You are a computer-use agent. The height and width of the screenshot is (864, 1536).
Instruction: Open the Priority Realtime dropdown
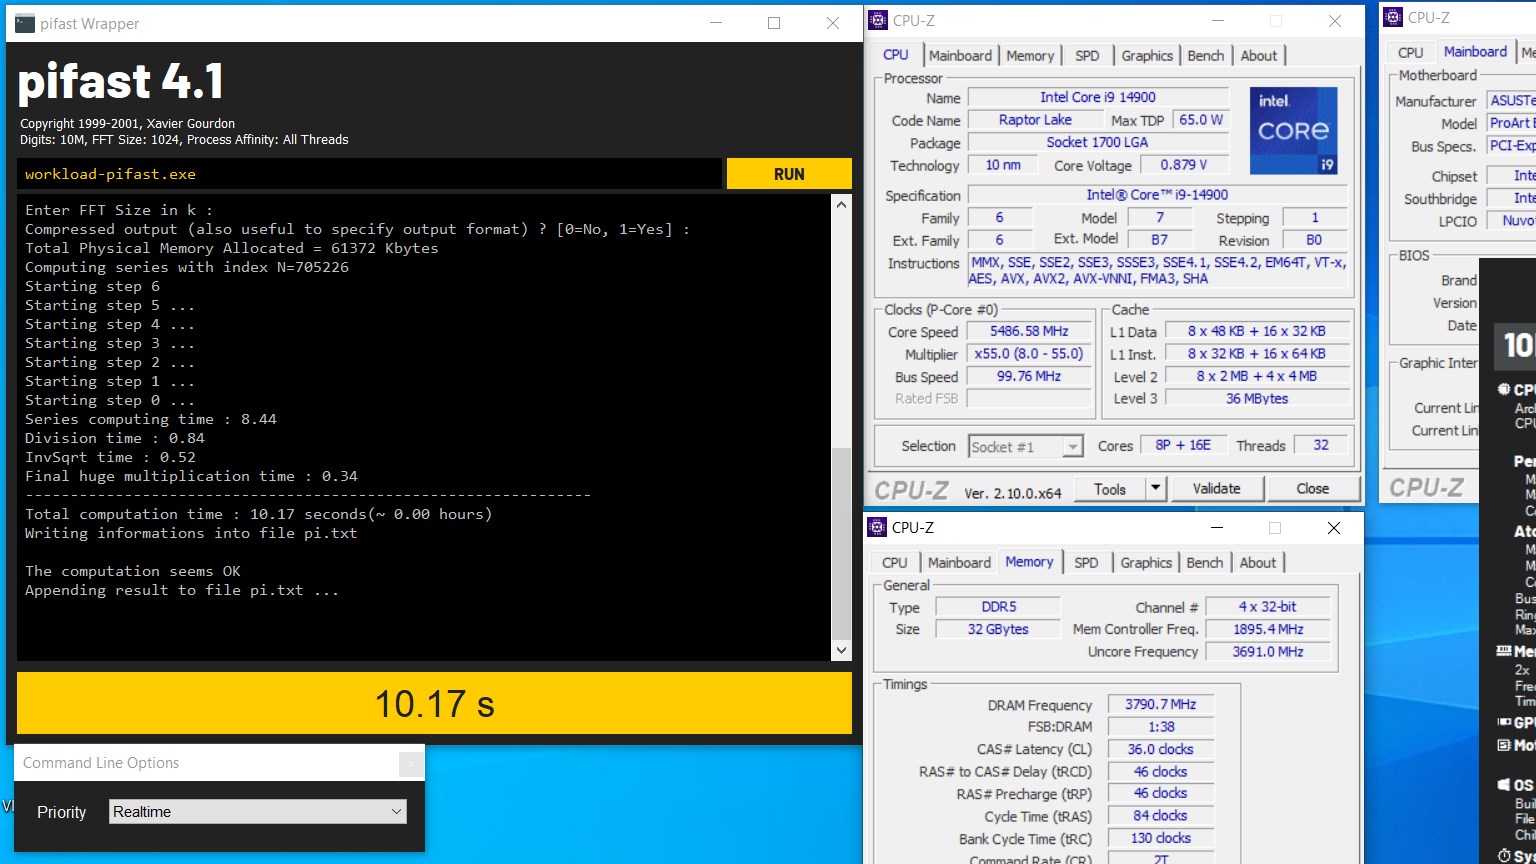tap(258, 811)
